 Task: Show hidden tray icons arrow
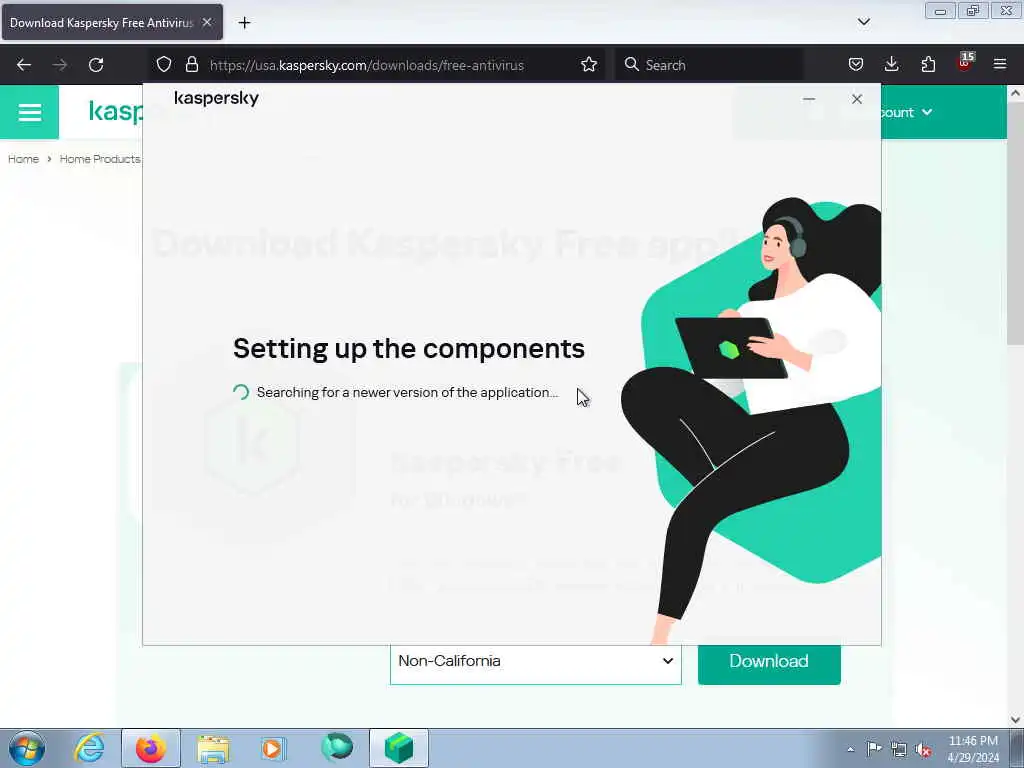click(x=850, y=749)
